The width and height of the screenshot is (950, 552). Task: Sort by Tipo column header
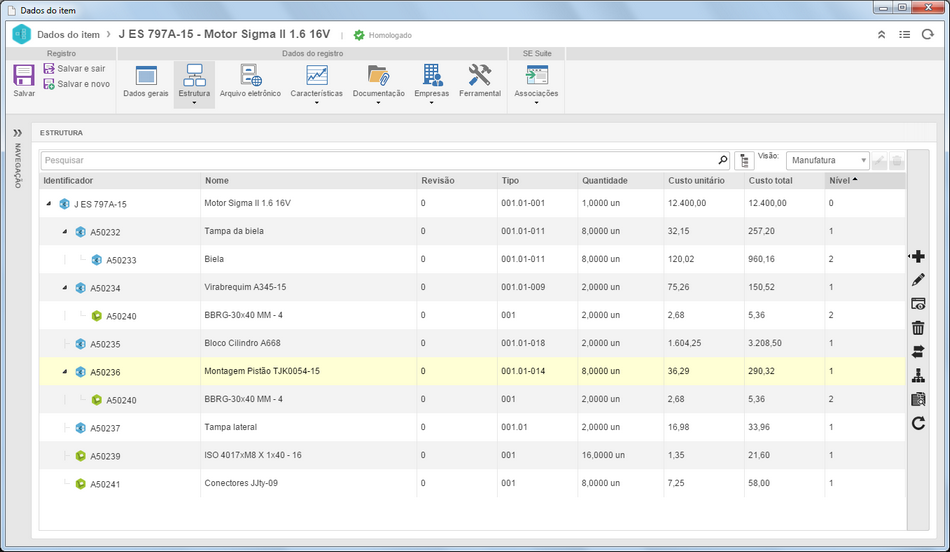coord(538,181)
